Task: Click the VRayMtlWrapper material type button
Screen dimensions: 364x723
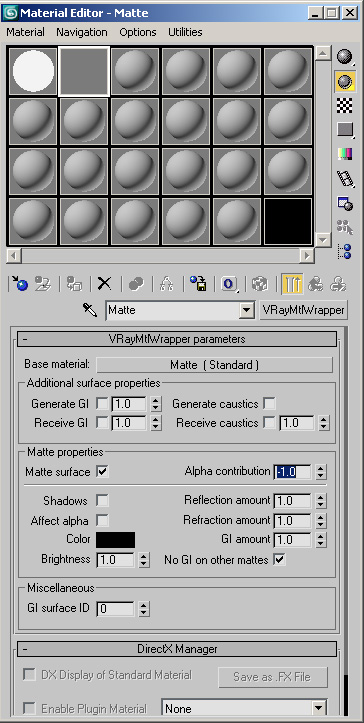Action: tap(304, 310)
